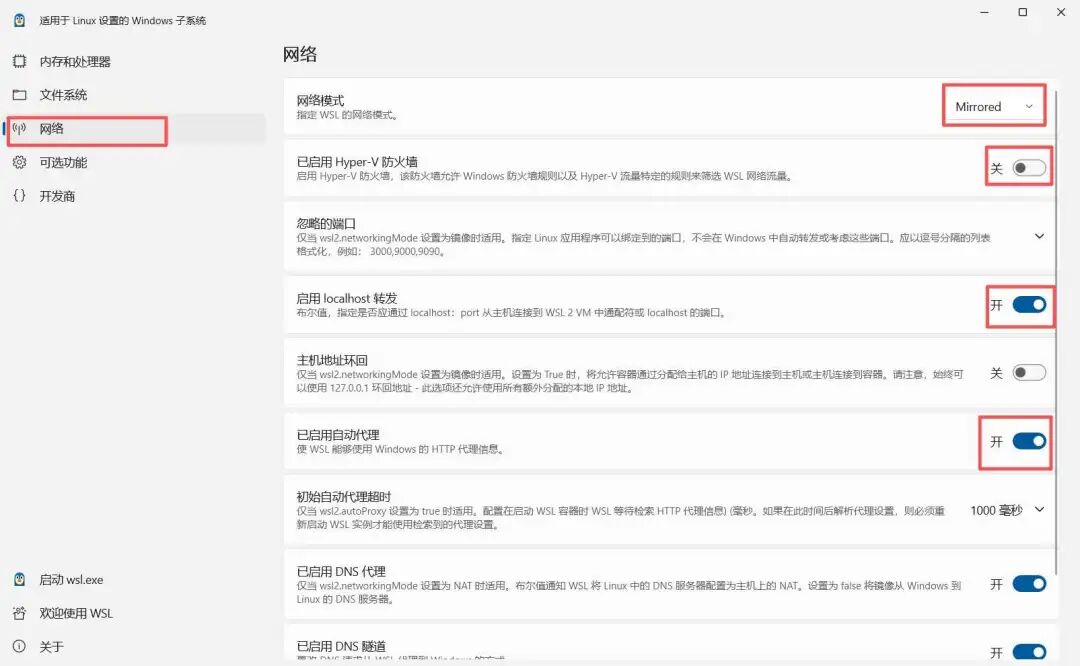The height and width of the screenshot is (666, 1080).
Task: Expand the 忽略的端口 section
Action: (x=1038, y=237)
